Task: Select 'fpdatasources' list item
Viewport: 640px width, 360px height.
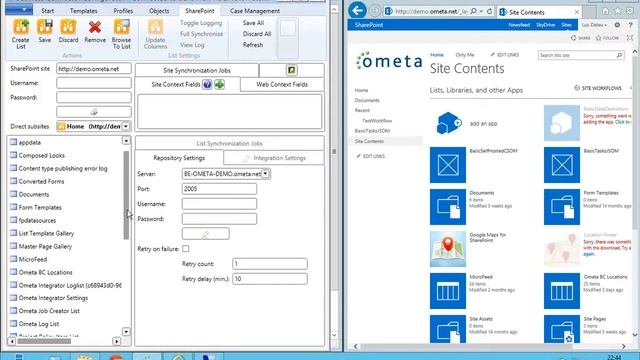Action: point(37,220)
